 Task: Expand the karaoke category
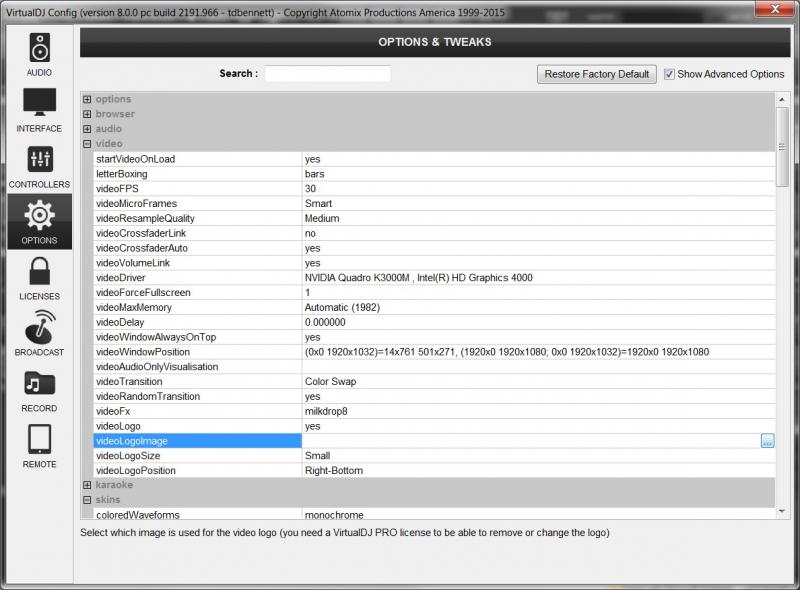click(87, 485)
